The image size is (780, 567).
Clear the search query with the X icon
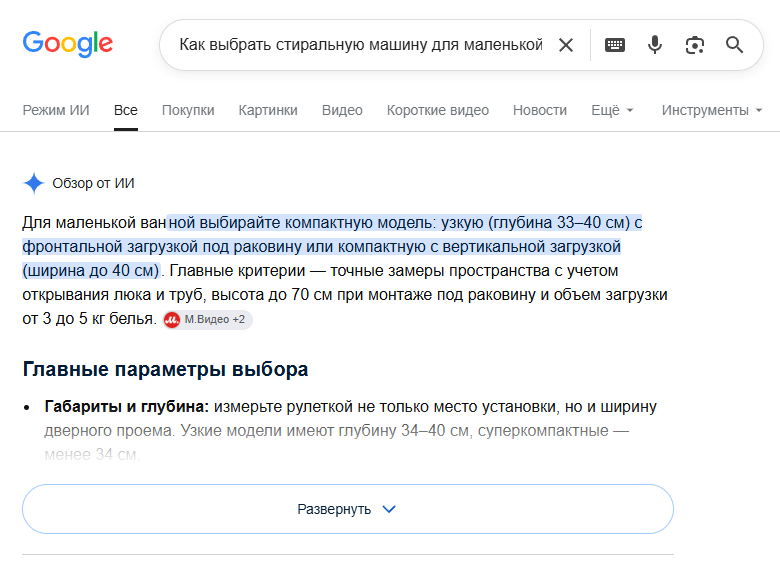tap(566, 45)
